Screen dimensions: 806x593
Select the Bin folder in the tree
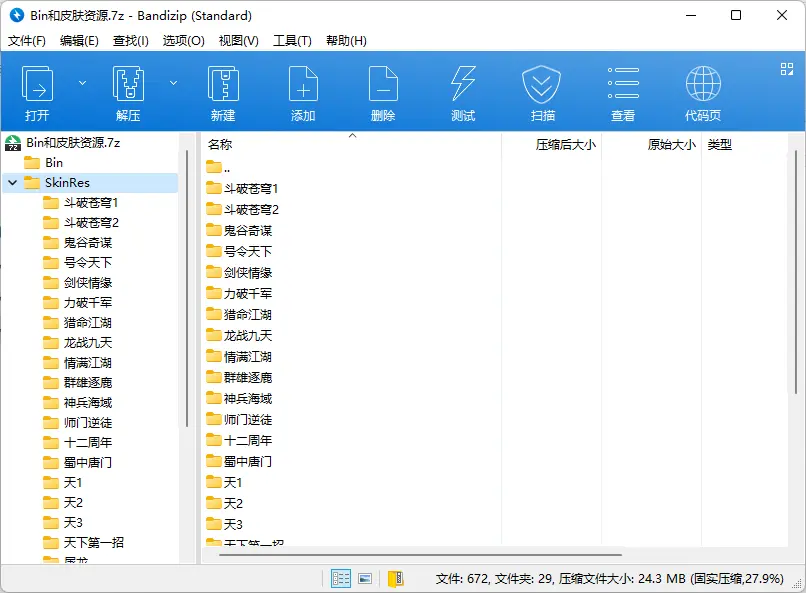(x=54, y=162)
